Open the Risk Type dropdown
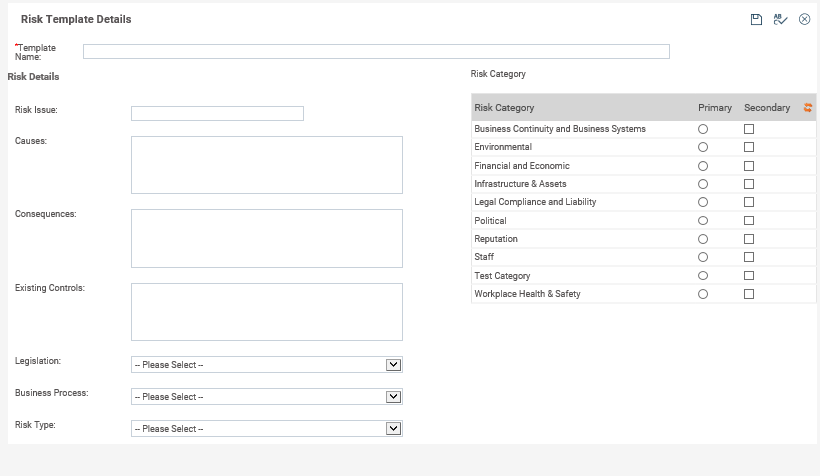Viewport: 820px width, 476px height. tap(267, 428)
